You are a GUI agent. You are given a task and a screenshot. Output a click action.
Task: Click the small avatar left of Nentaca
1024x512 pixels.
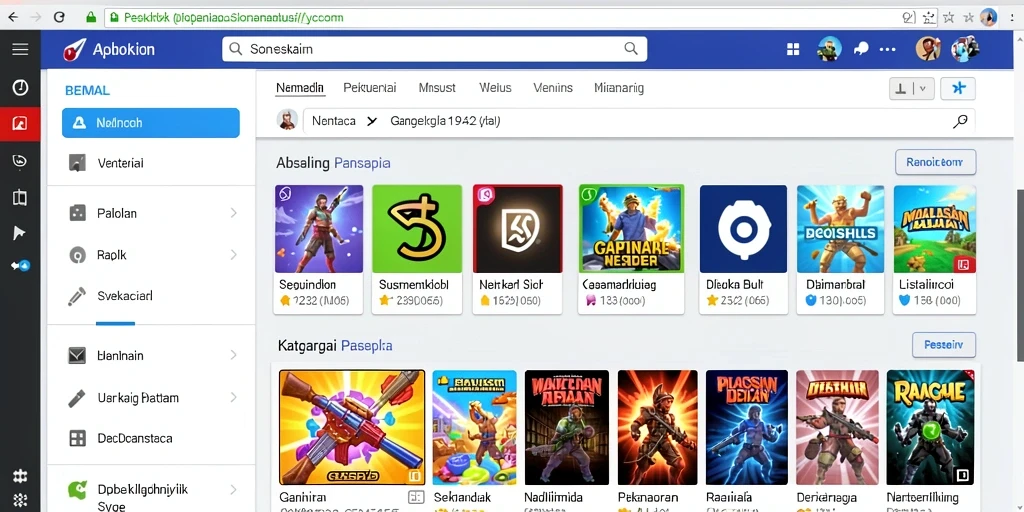click(x=287, y=120)
